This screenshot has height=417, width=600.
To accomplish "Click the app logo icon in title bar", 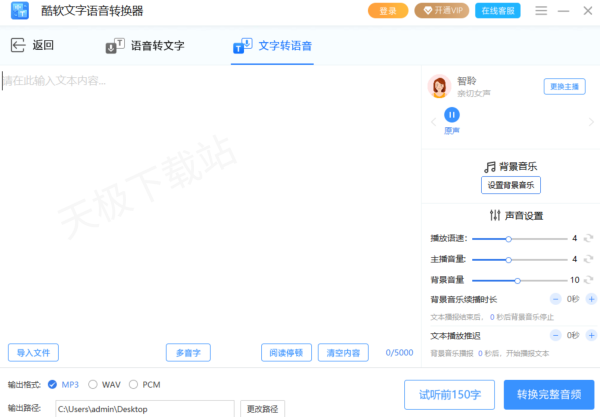I will coord(20,11).
